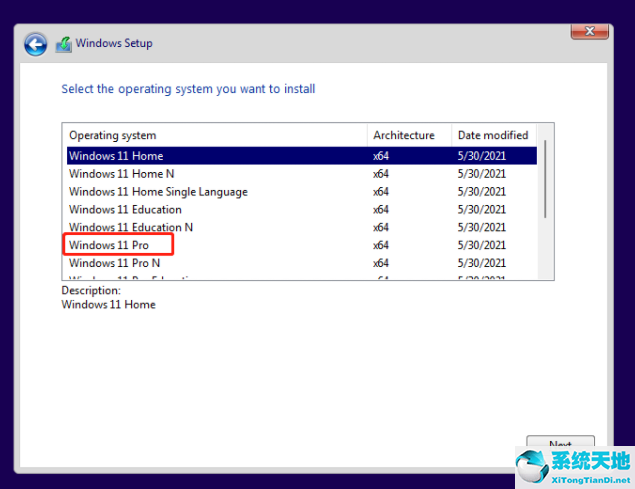Click the Architecture column header

(x=409, y=135)
